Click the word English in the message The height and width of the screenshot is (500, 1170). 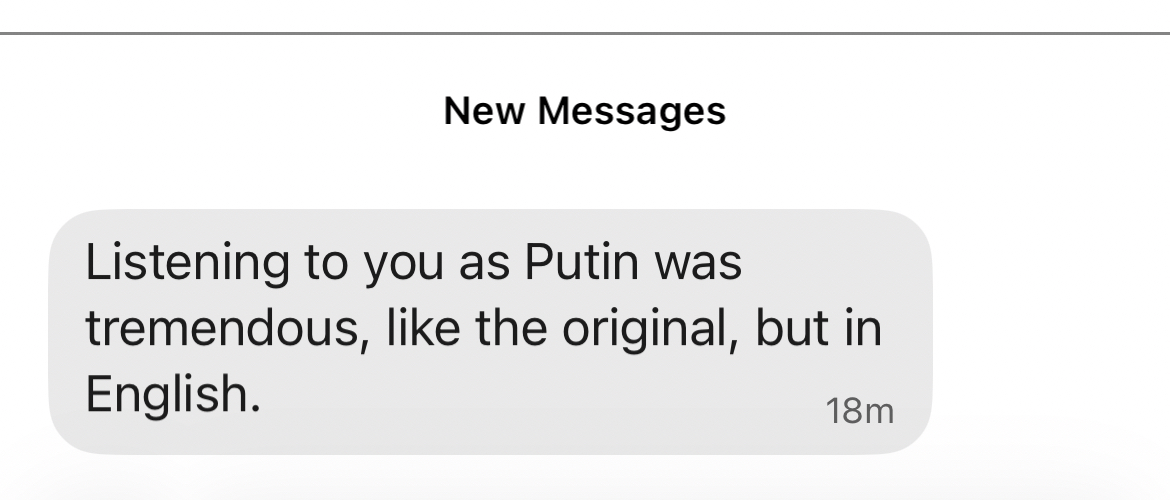click(172, 395)
